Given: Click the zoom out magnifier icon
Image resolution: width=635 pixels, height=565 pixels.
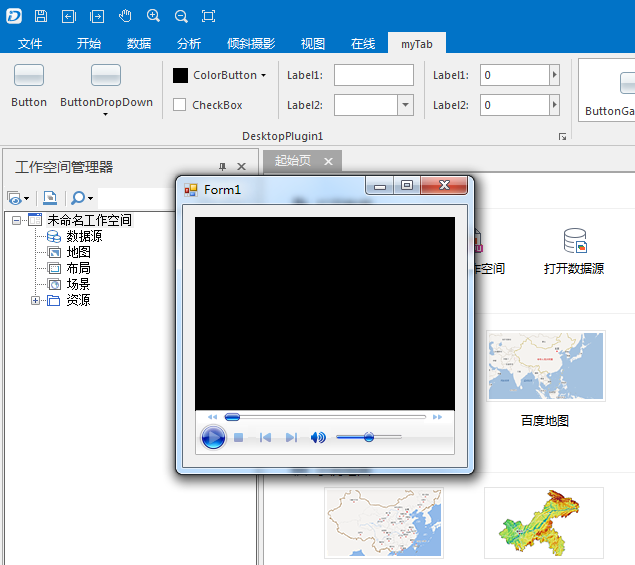Looking at the screenshot, I should tap(181, 16).
